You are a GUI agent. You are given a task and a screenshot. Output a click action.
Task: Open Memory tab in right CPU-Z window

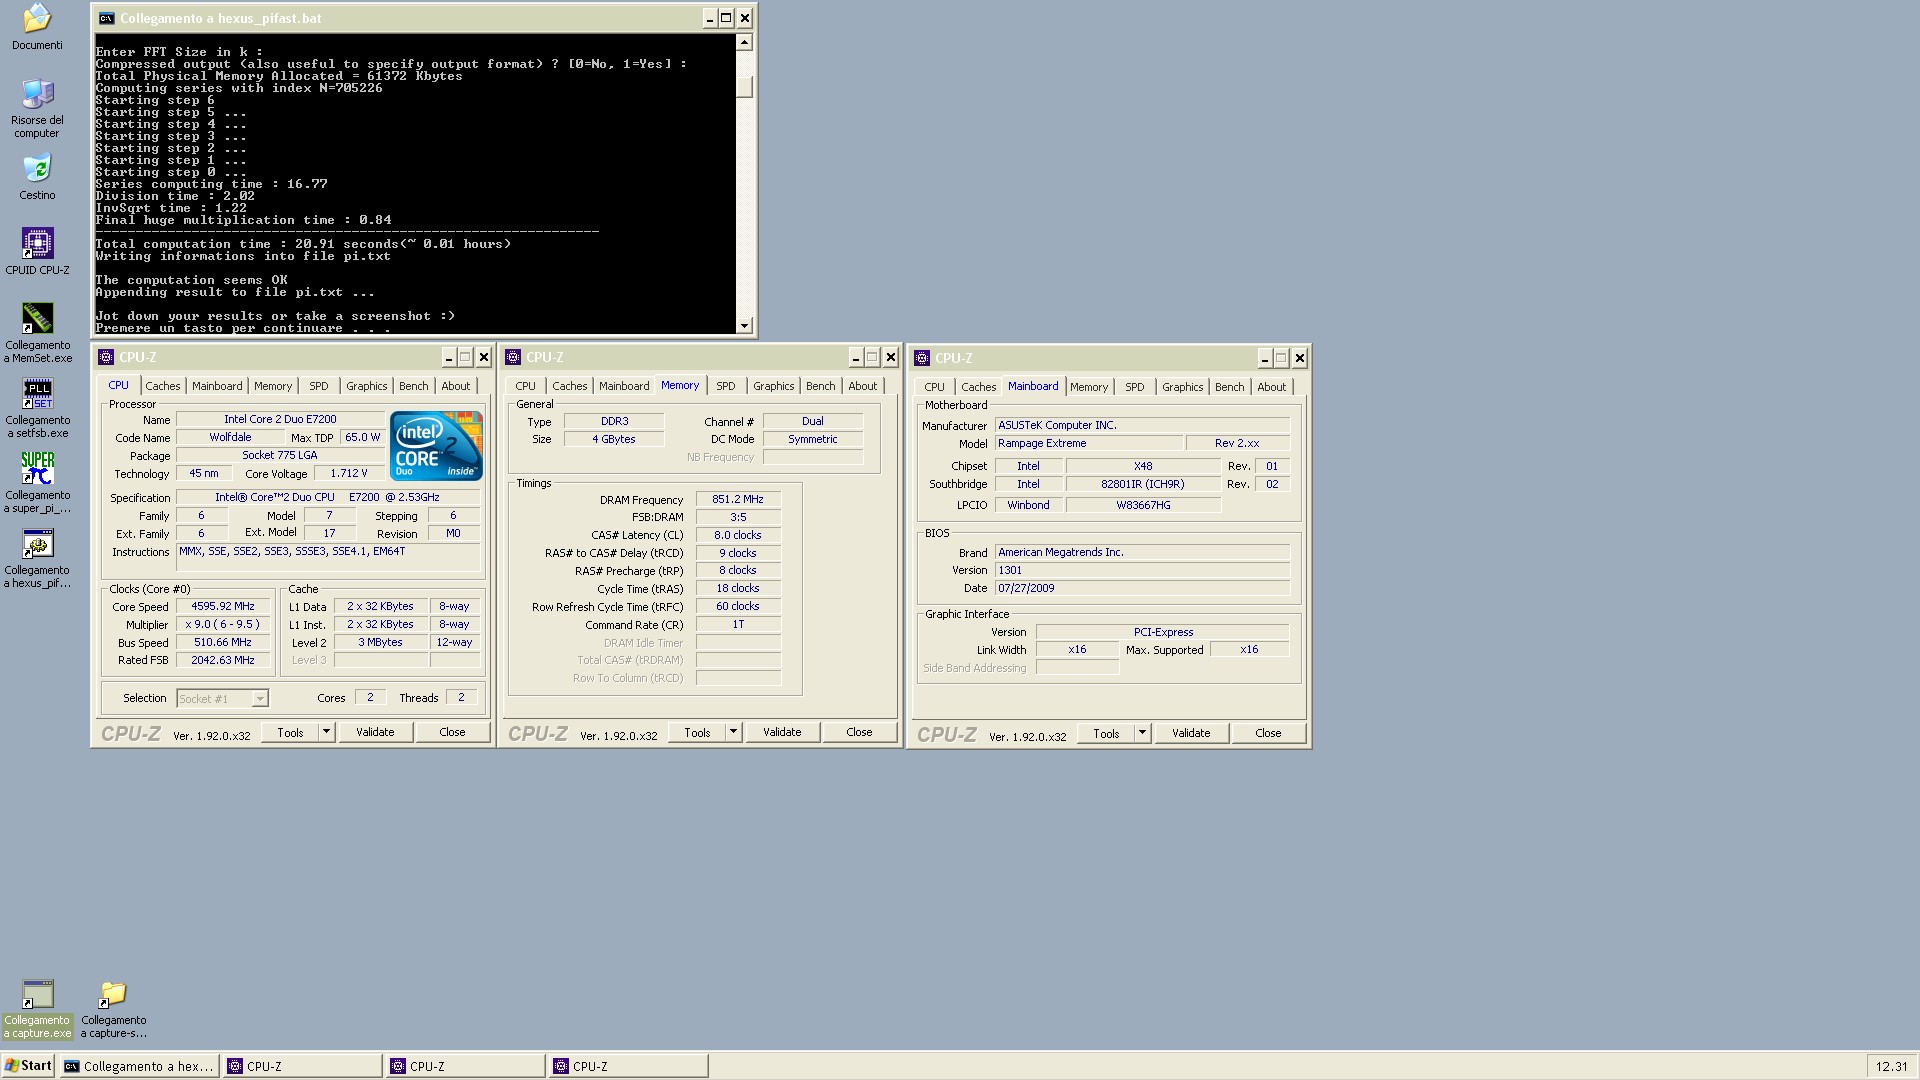point(1088,387)
